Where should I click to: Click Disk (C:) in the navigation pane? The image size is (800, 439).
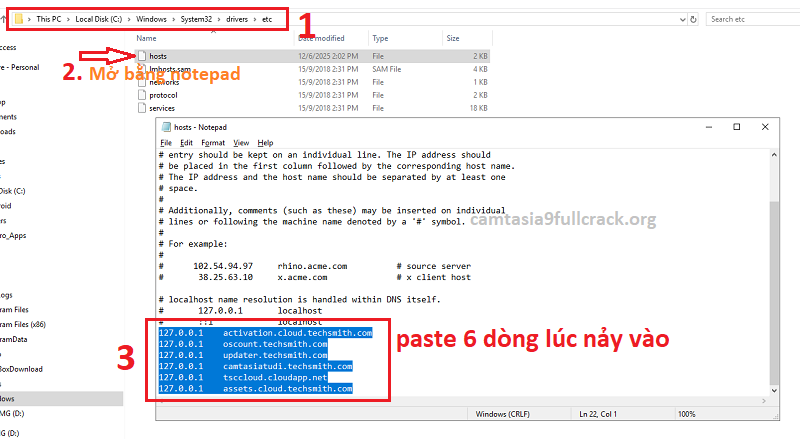13,191
